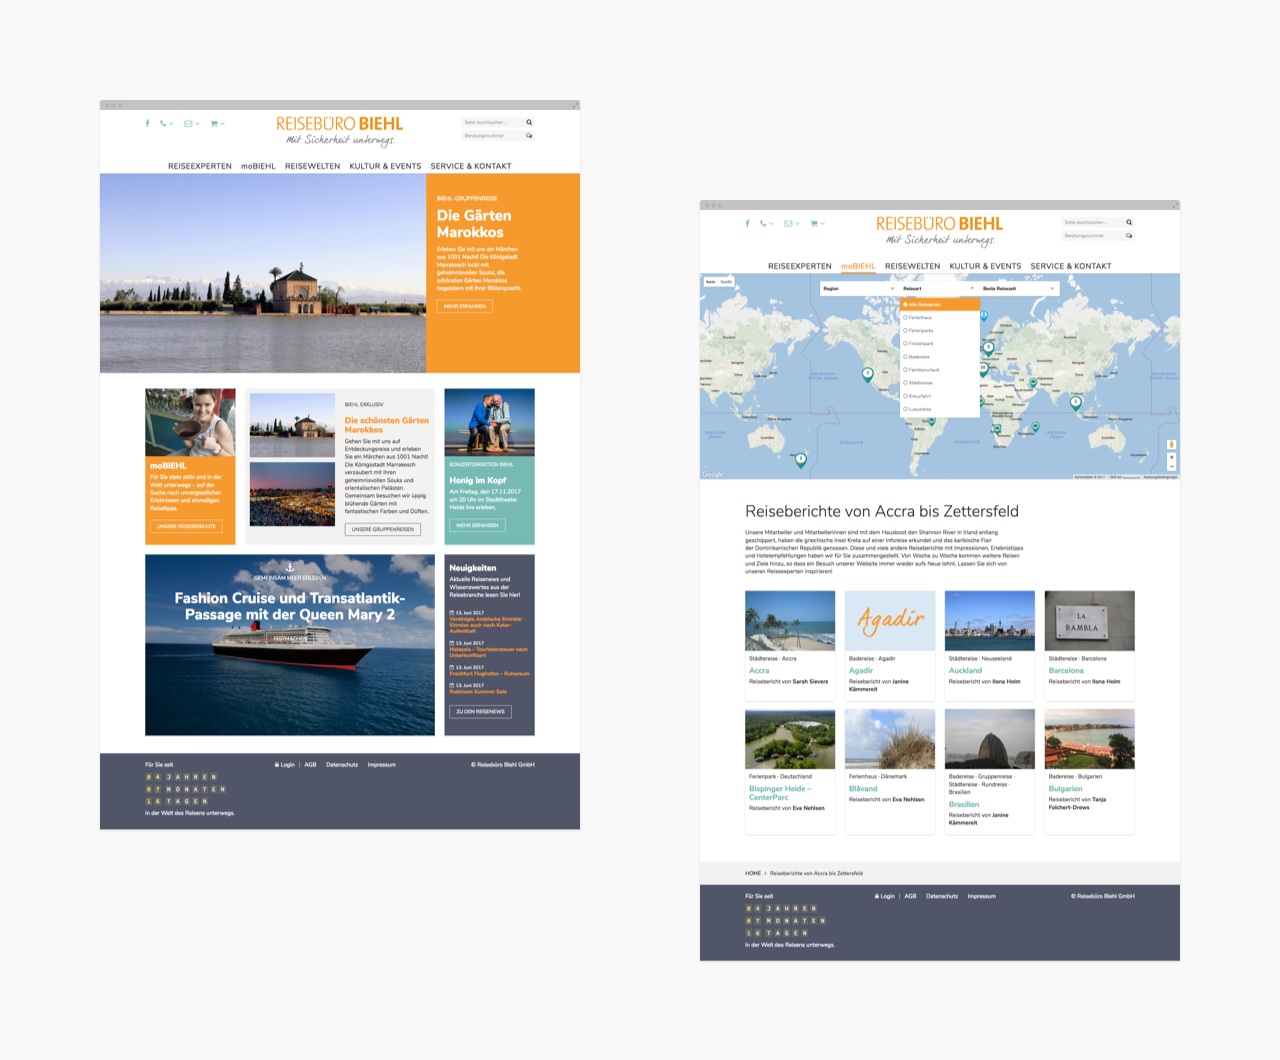Click Queen Mary 2 cruise banner

(290, 645)
